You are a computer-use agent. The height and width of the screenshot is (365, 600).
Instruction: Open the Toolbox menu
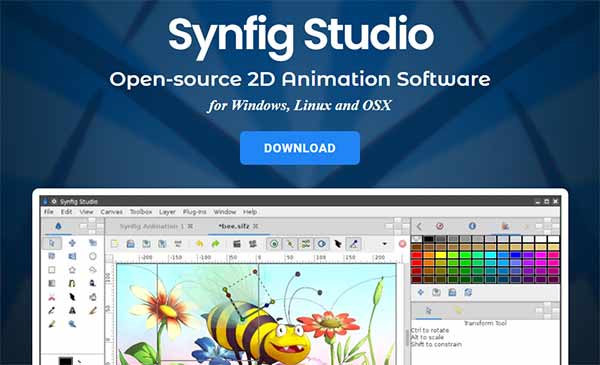pyautogui.click(x=141, y=212)
